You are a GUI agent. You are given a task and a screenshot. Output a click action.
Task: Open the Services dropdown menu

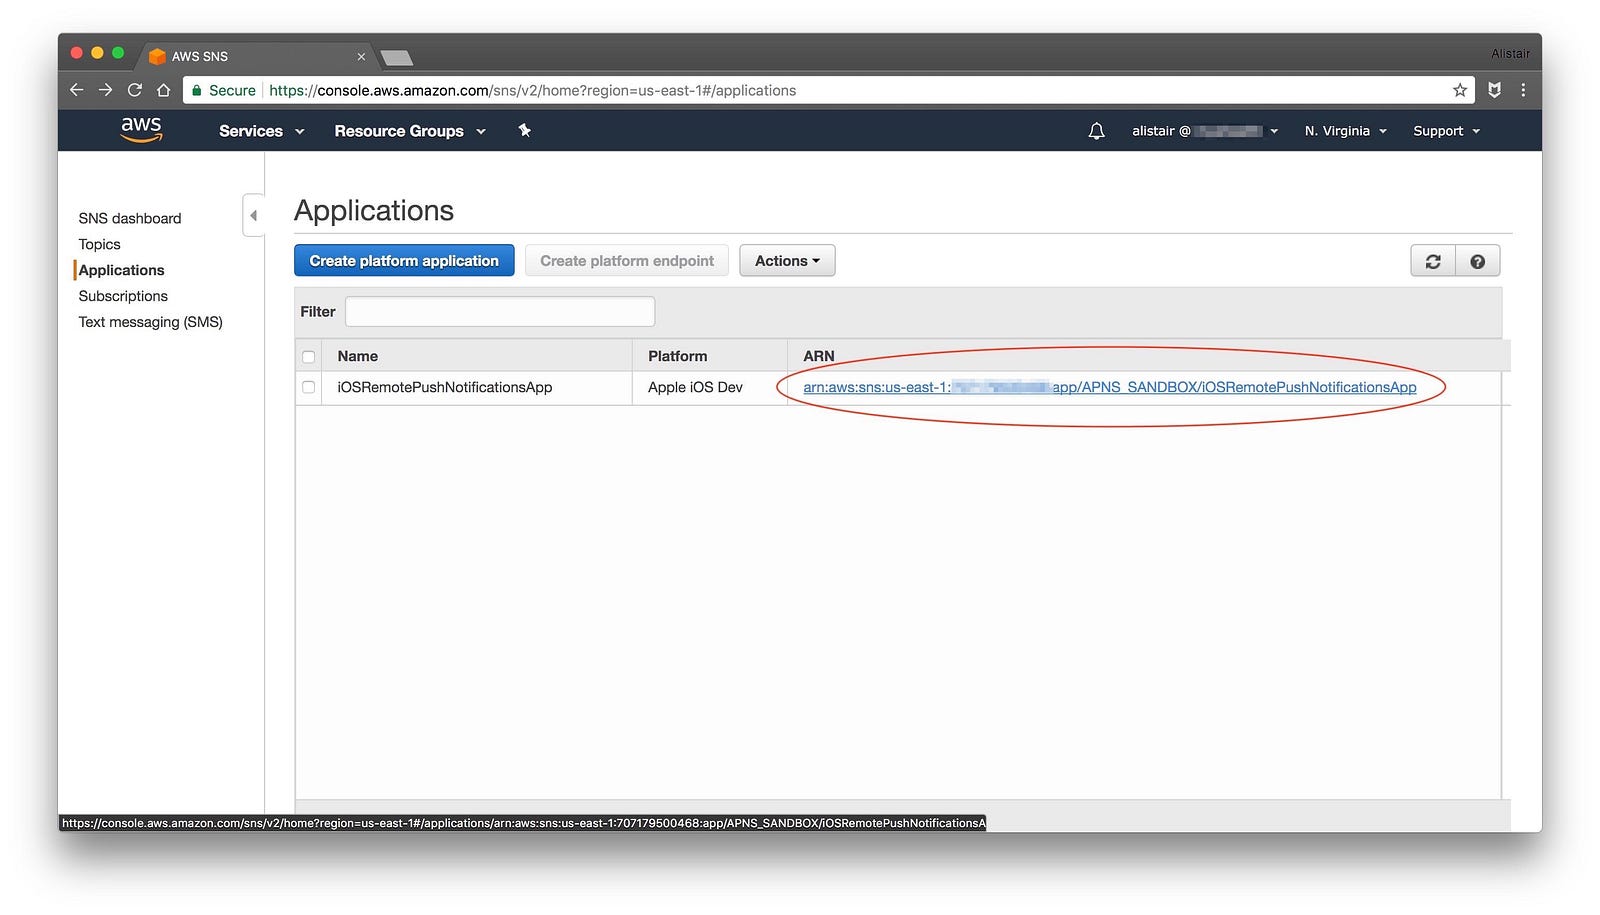coord(262,131)
